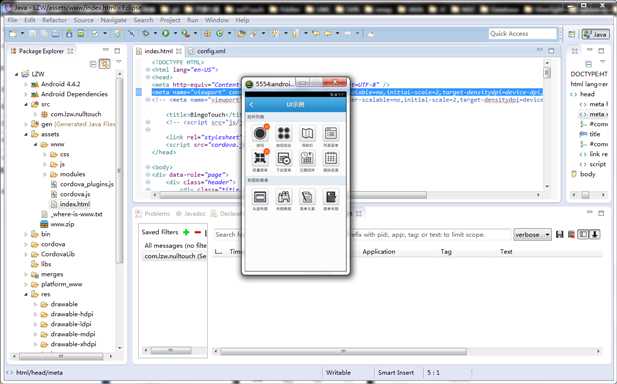
Task: Click the Open Perspective icon
Action: pos(572,35)
